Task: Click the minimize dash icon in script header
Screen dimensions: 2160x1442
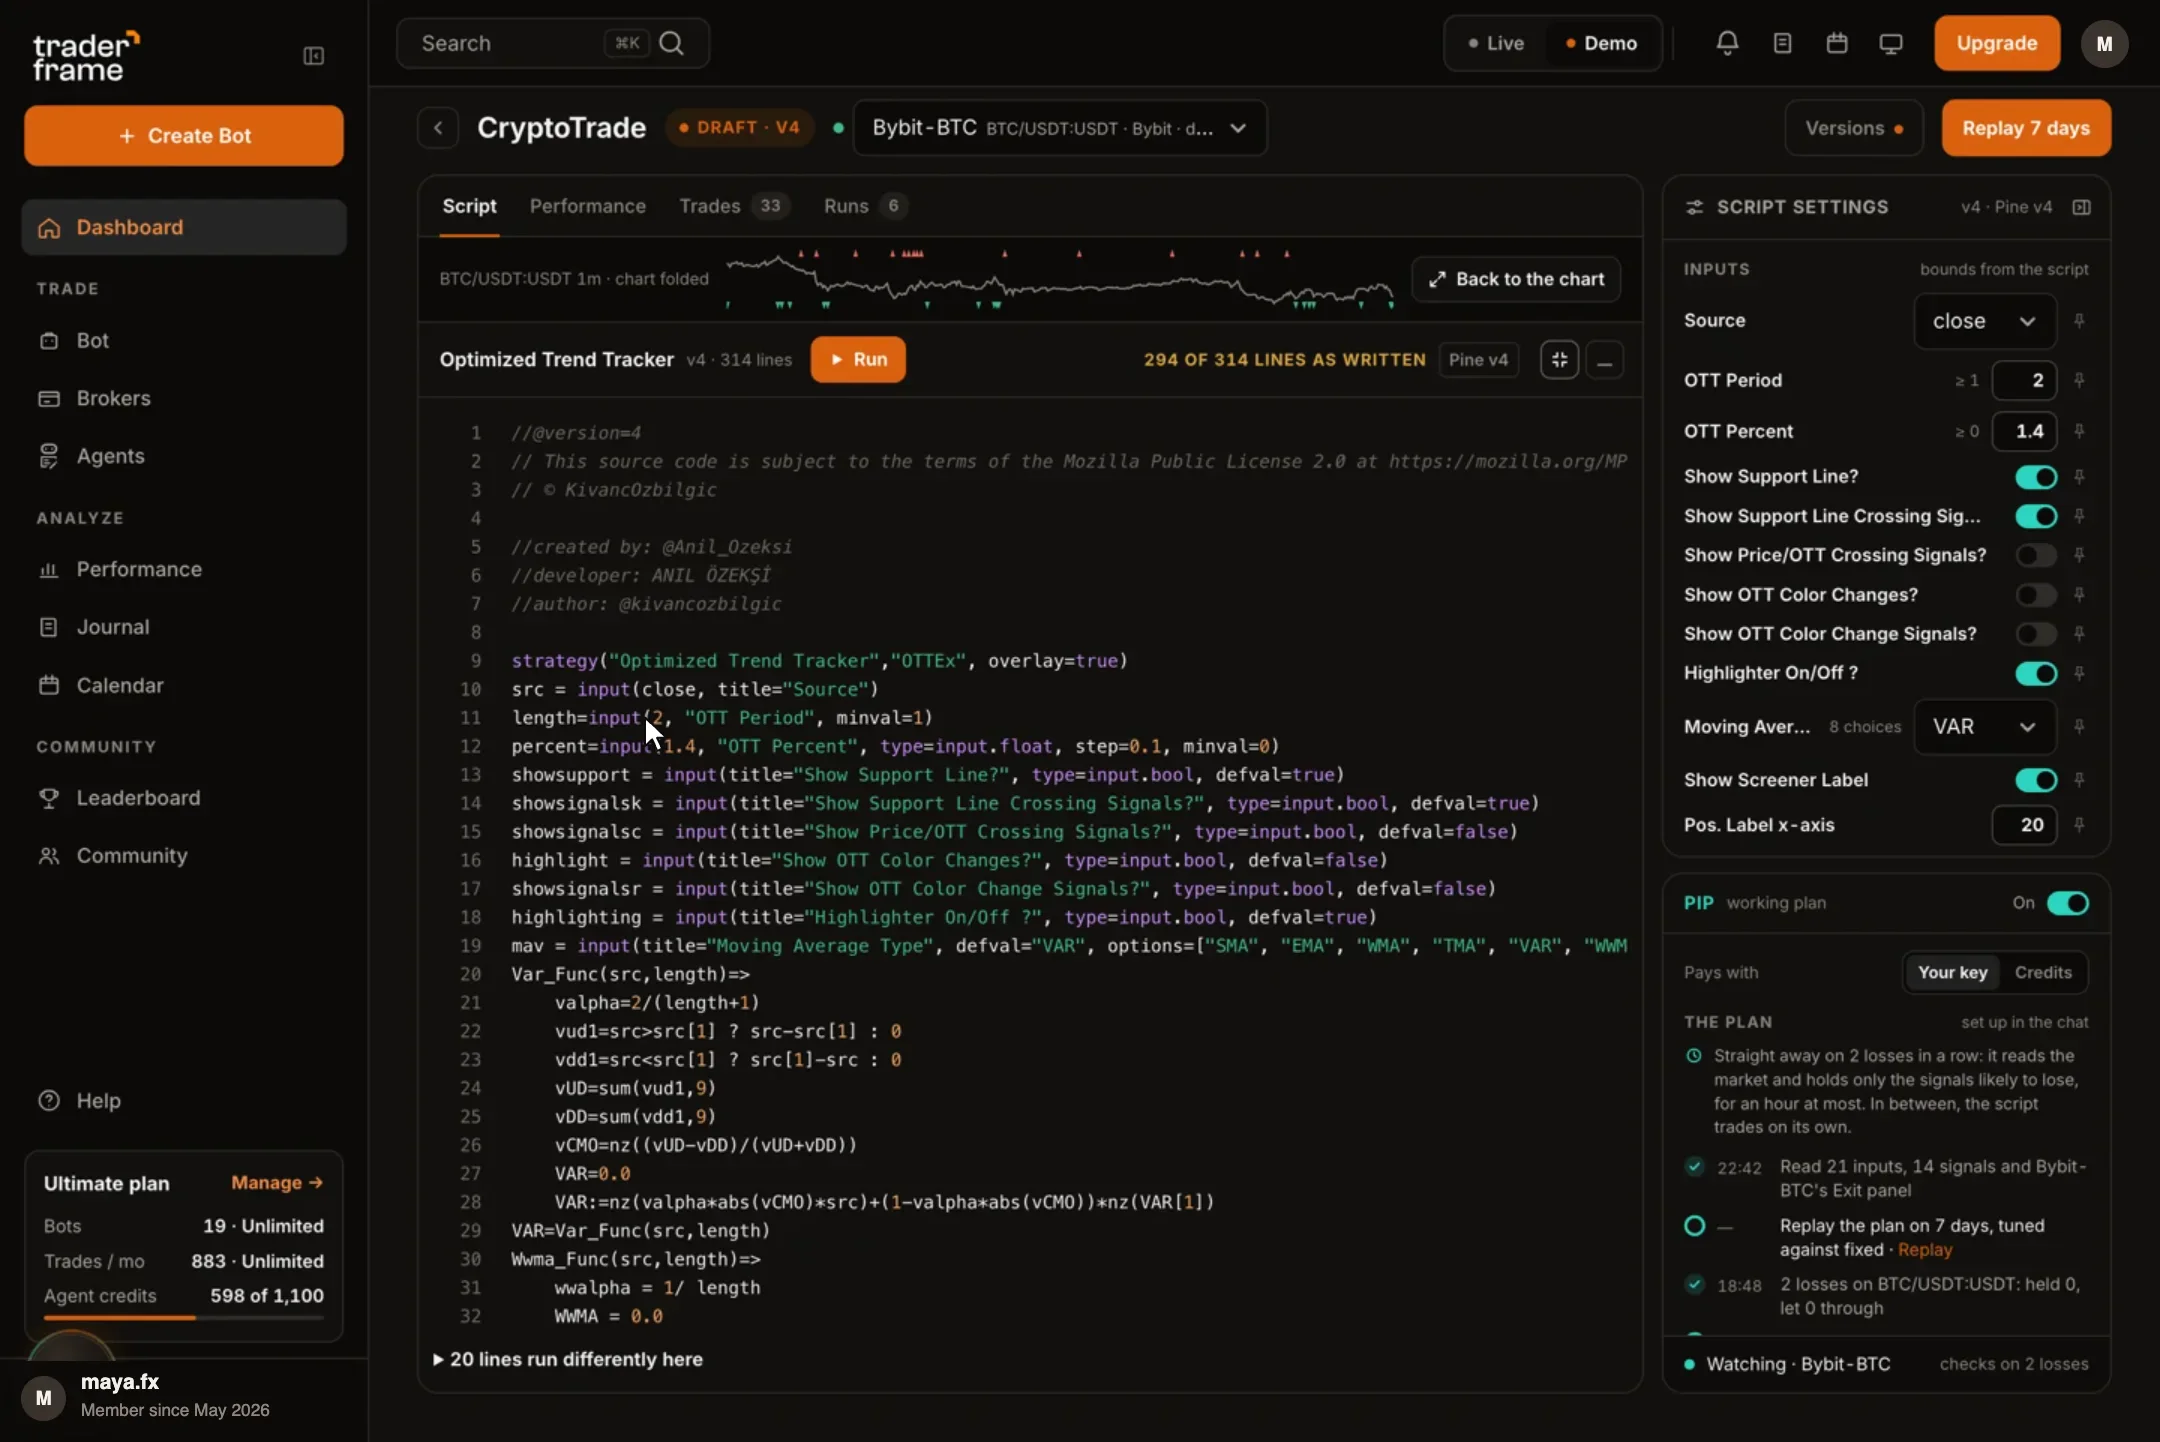Action: pos(1604,360)
